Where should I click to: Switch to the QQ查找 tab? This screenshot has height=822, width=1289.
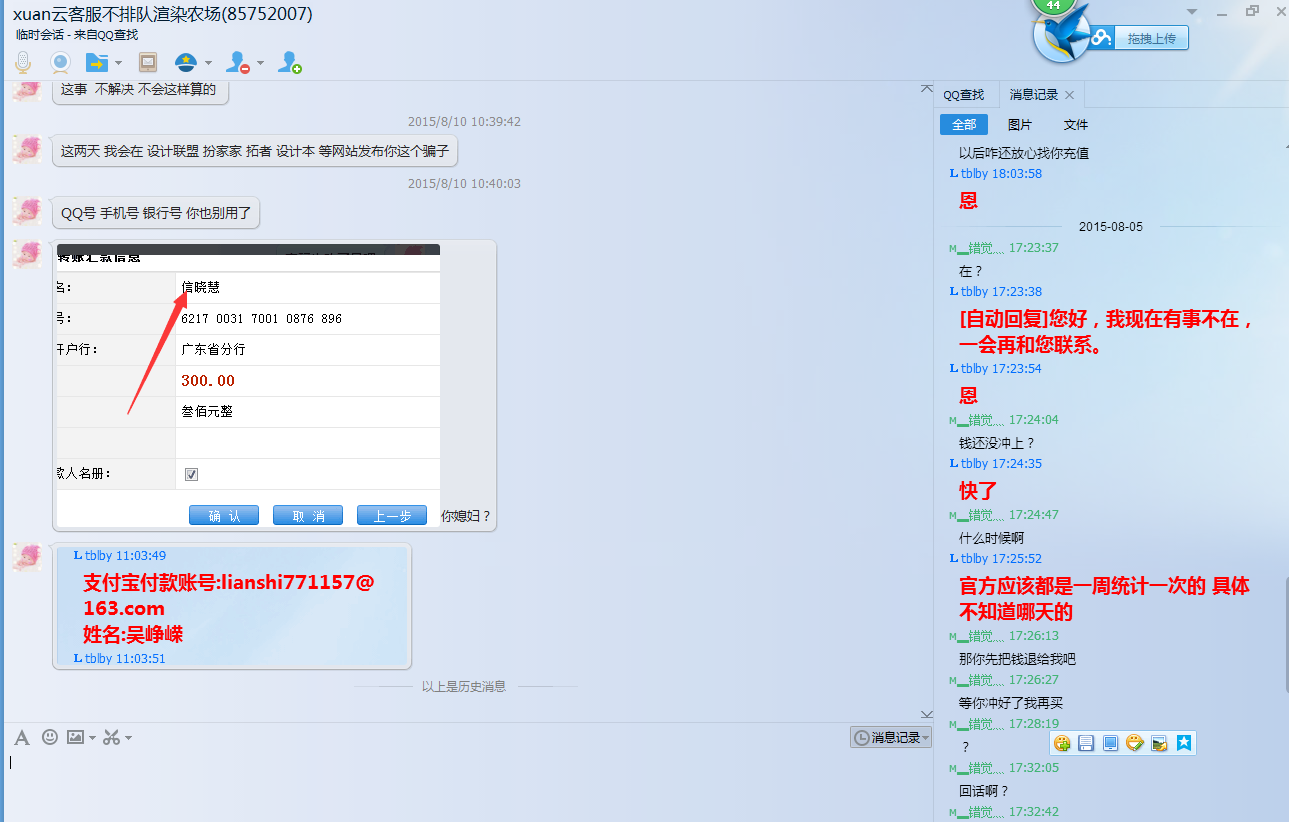[964, 95]
